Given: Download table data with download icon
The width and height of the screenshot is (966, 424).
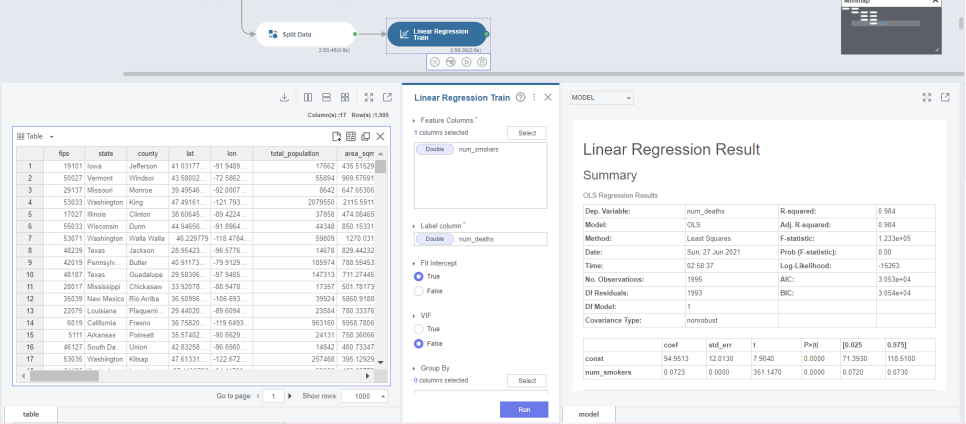Looking at the screenshot, I should tap(284, 97).
